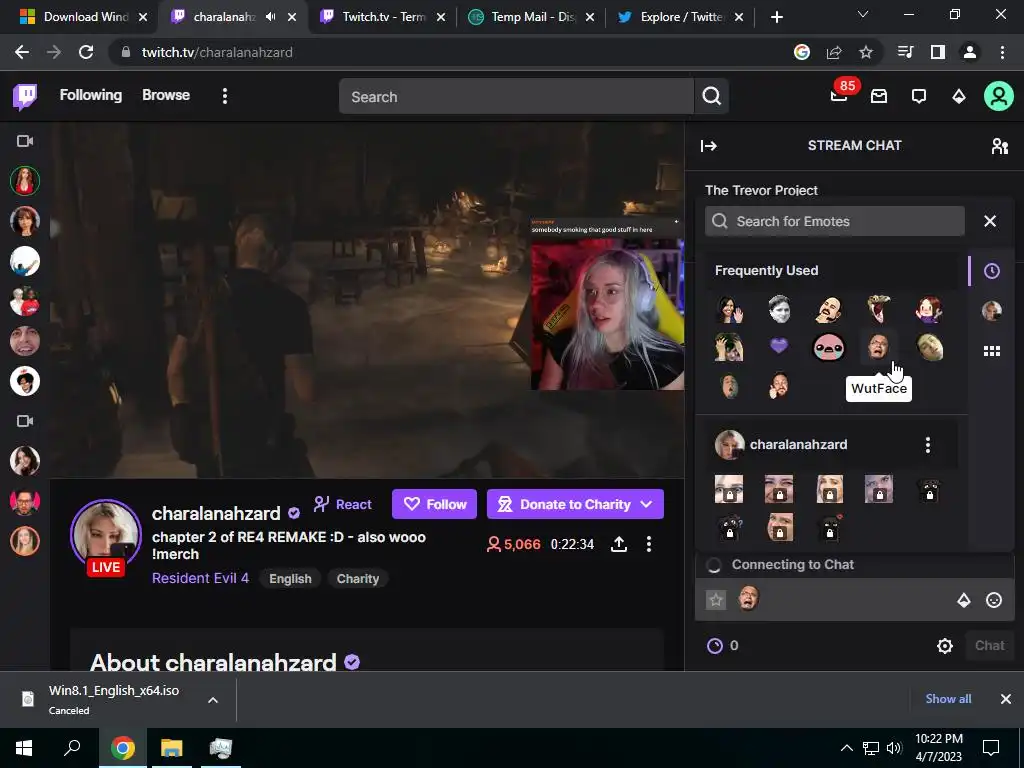Open the green user avatar menu

point(999,97)
